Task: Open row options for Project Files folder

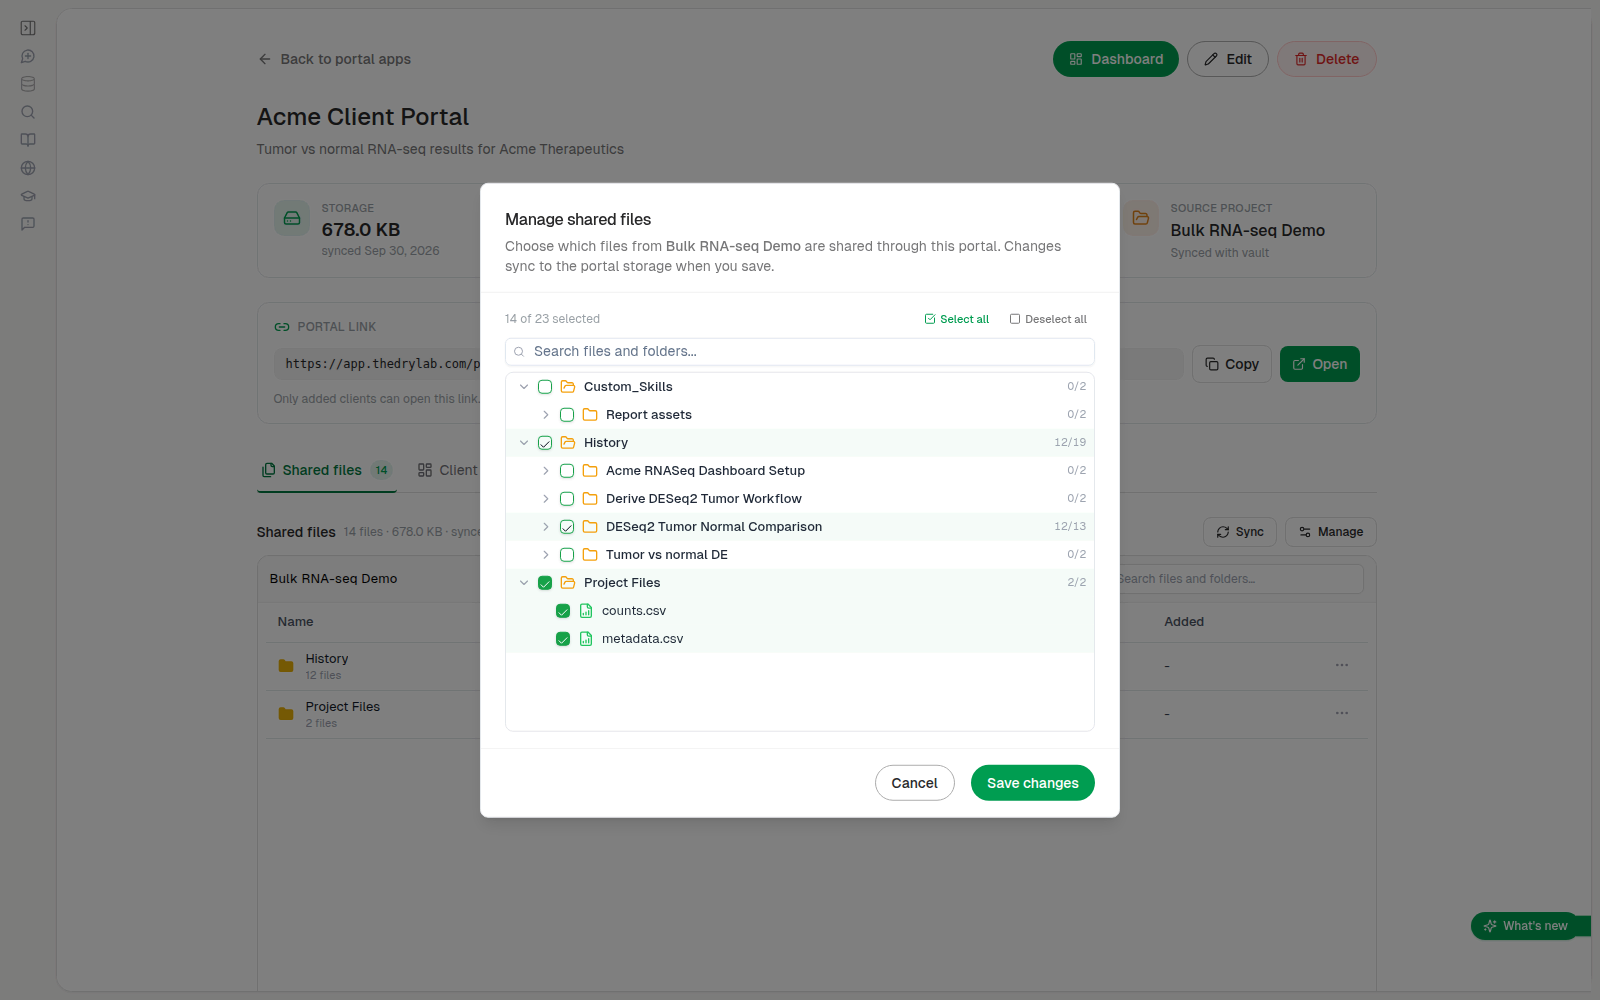Action: 1342,713
